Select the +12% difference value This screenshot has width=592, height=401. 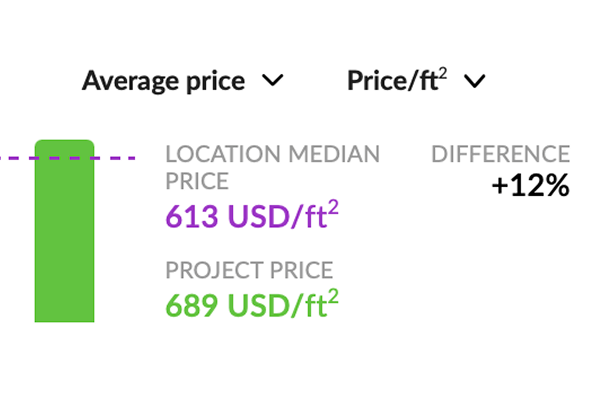(x=530, y=185)
